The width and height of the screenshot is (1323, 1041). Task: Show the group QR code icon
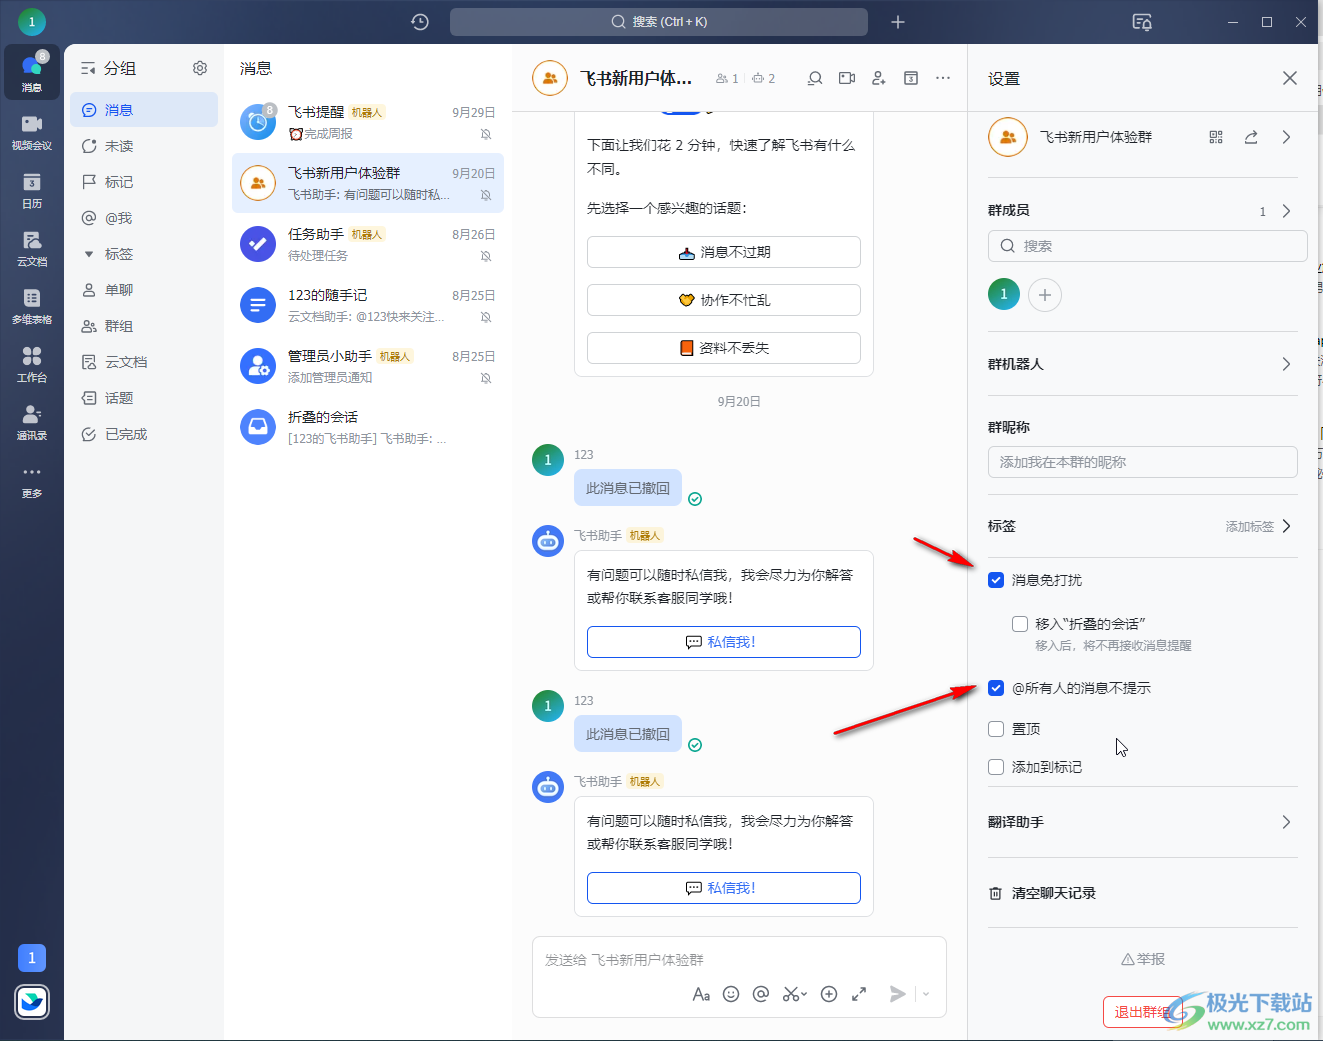tap(1216, 137)
